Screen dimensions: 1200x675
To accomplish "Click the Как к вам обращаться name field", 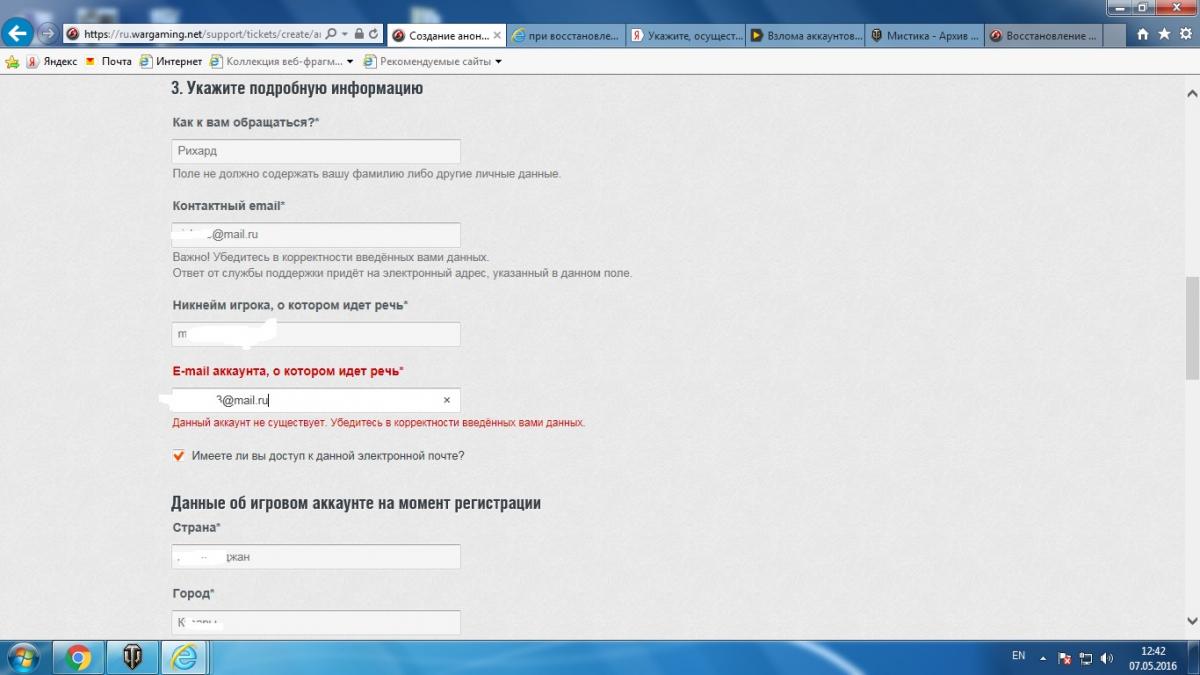I will point(316,152).
